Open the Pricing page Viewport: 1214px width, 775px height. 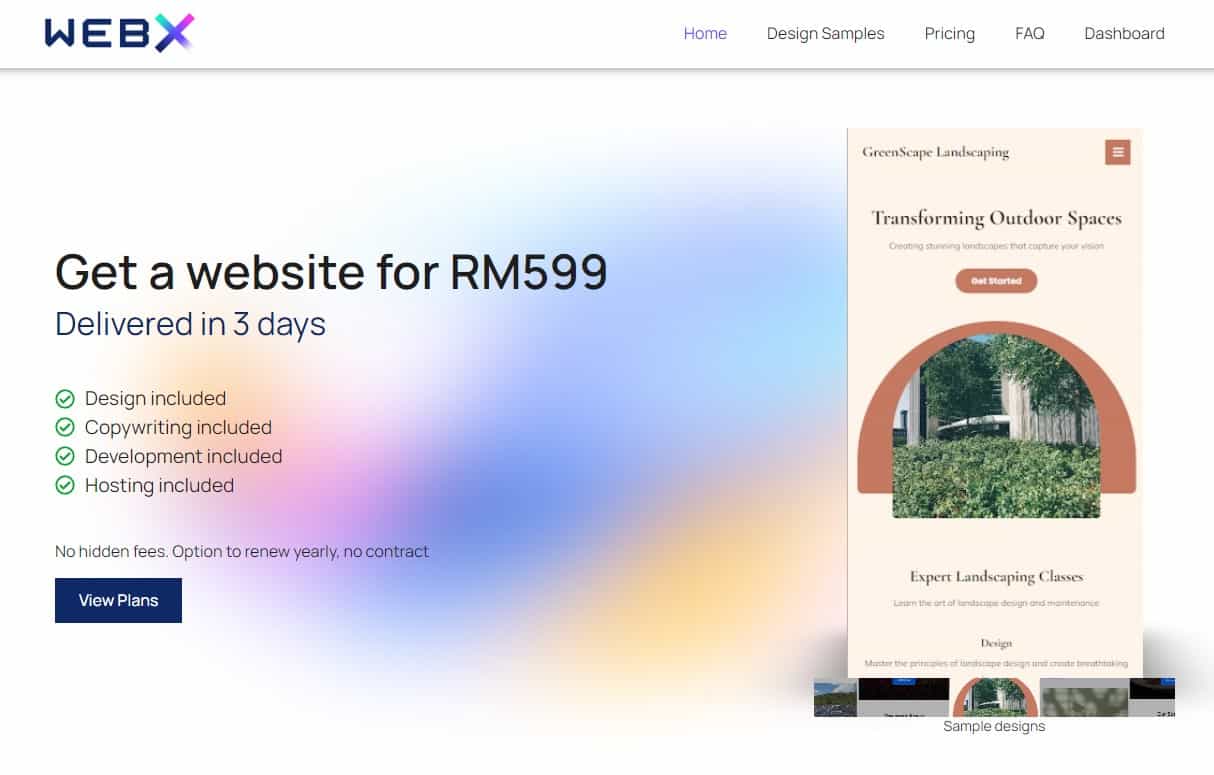tap(949, 33)
